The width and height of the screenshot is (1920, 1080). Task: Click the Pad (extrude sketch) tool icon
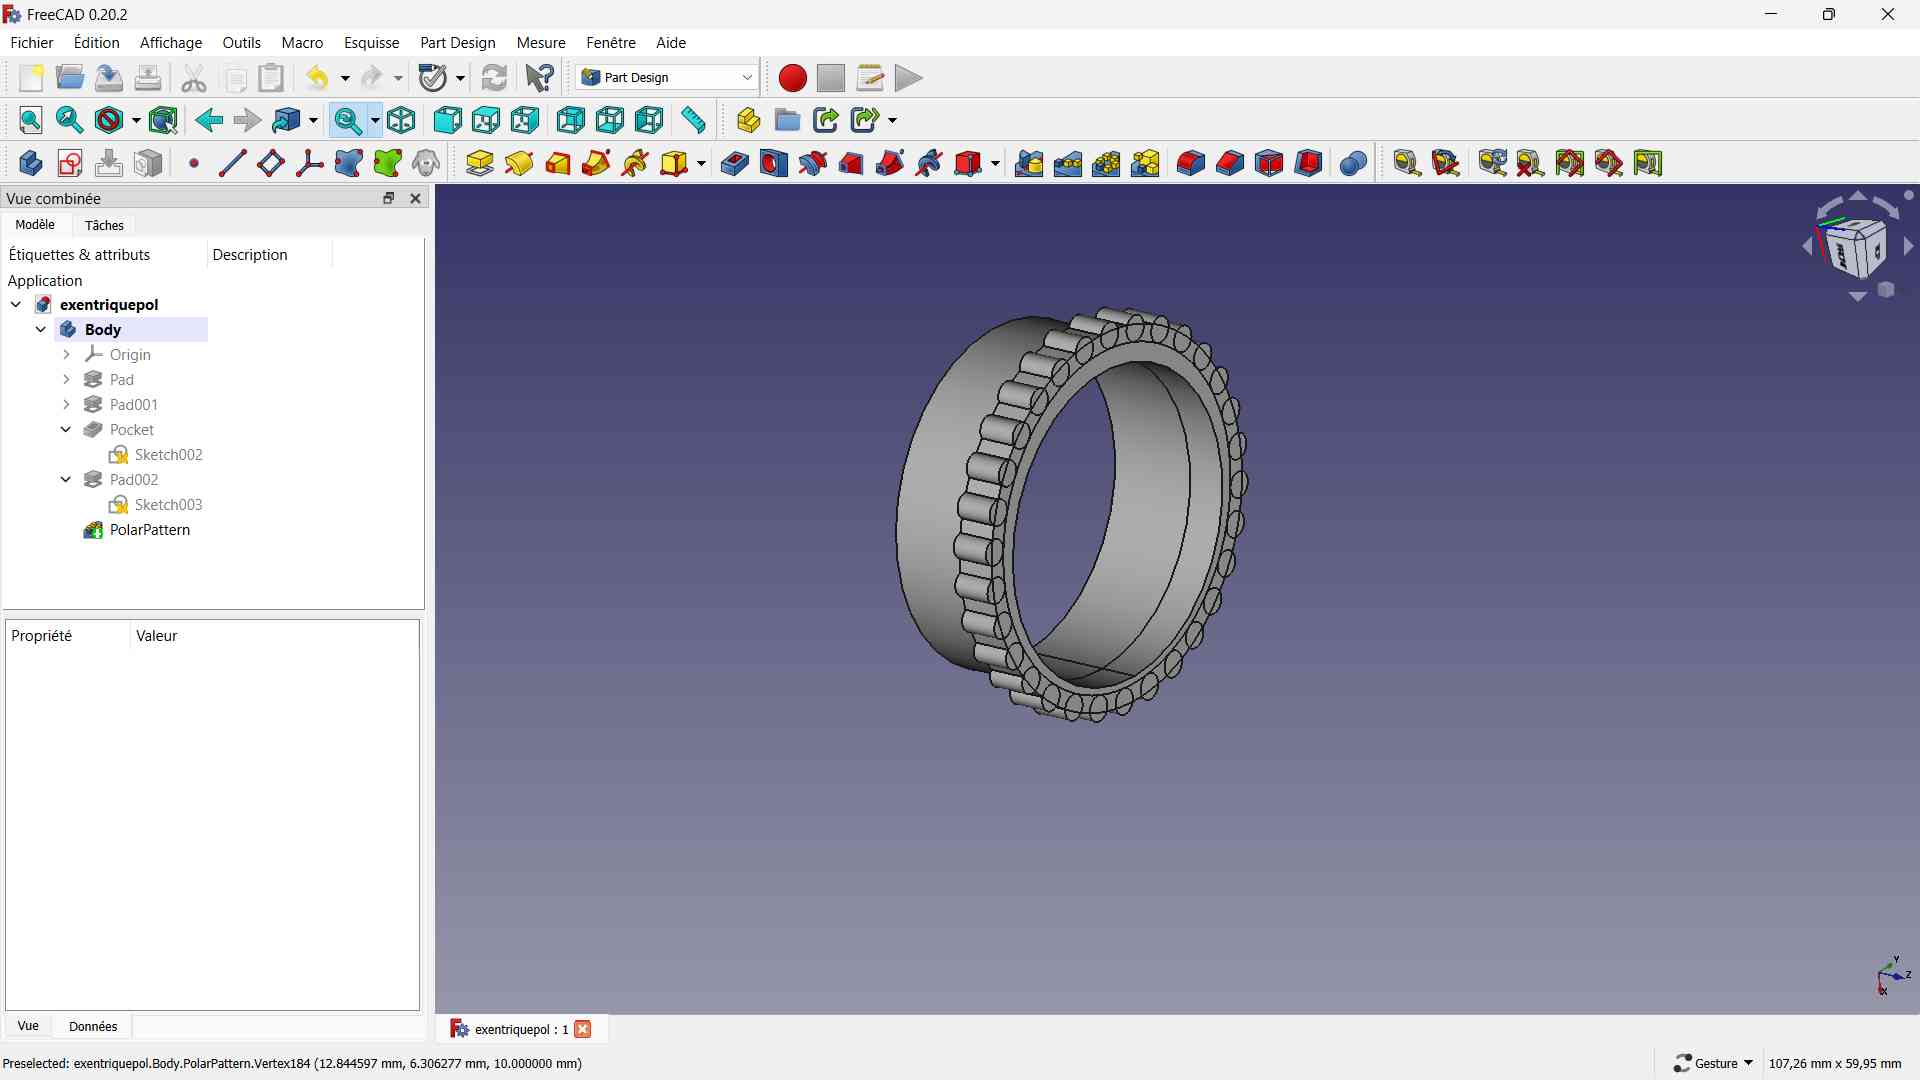(480, 163)
